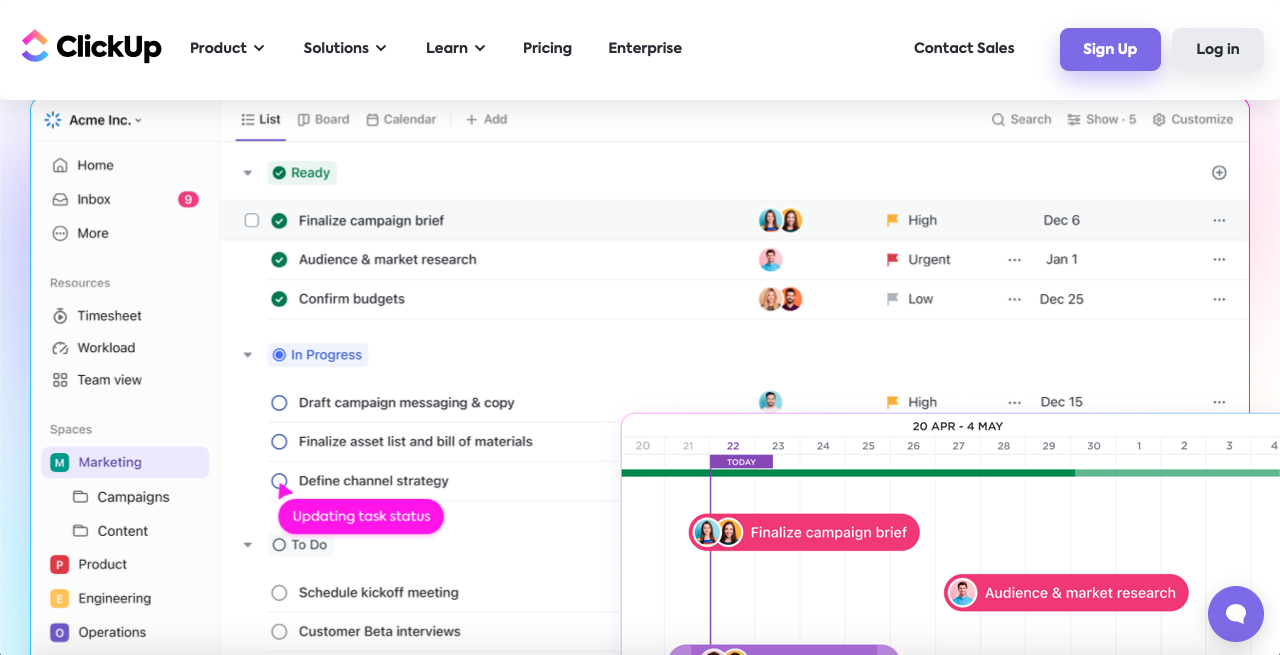Screen dimensions: 1280x655
Task: Click the Log in button
Action: (x=1217, y=49)
